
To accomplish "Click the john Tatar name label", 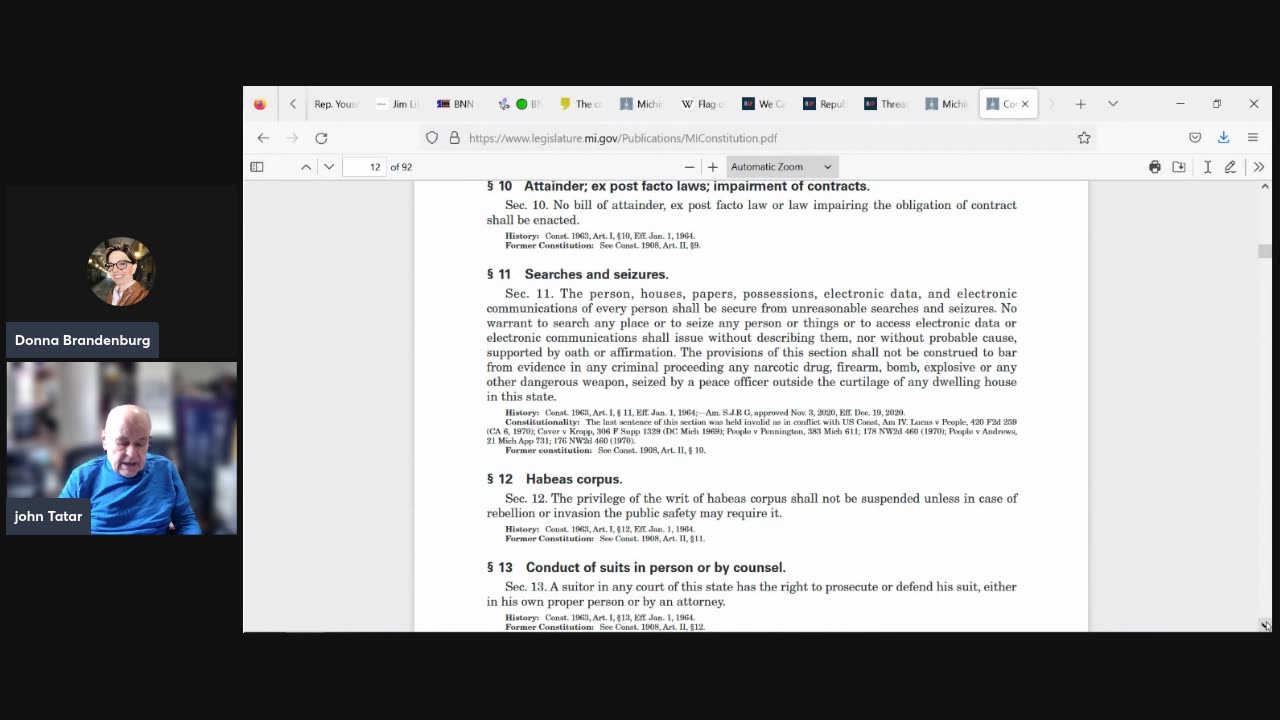I will pos(48,516).
